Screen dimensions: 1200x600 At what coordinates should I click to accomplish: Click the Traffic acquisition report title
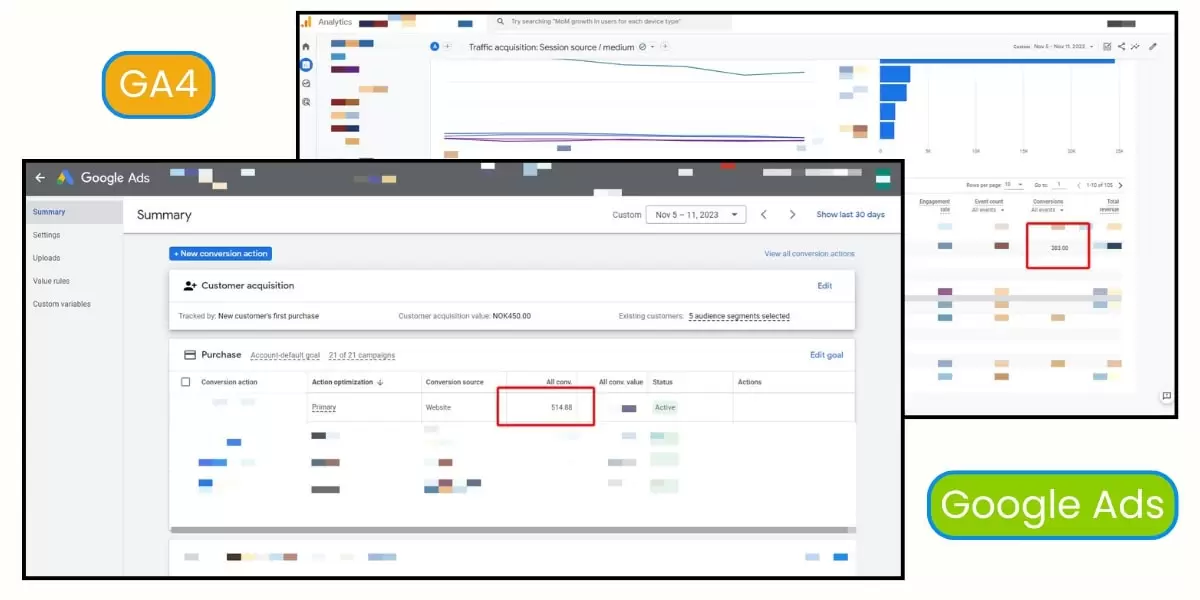551,47
